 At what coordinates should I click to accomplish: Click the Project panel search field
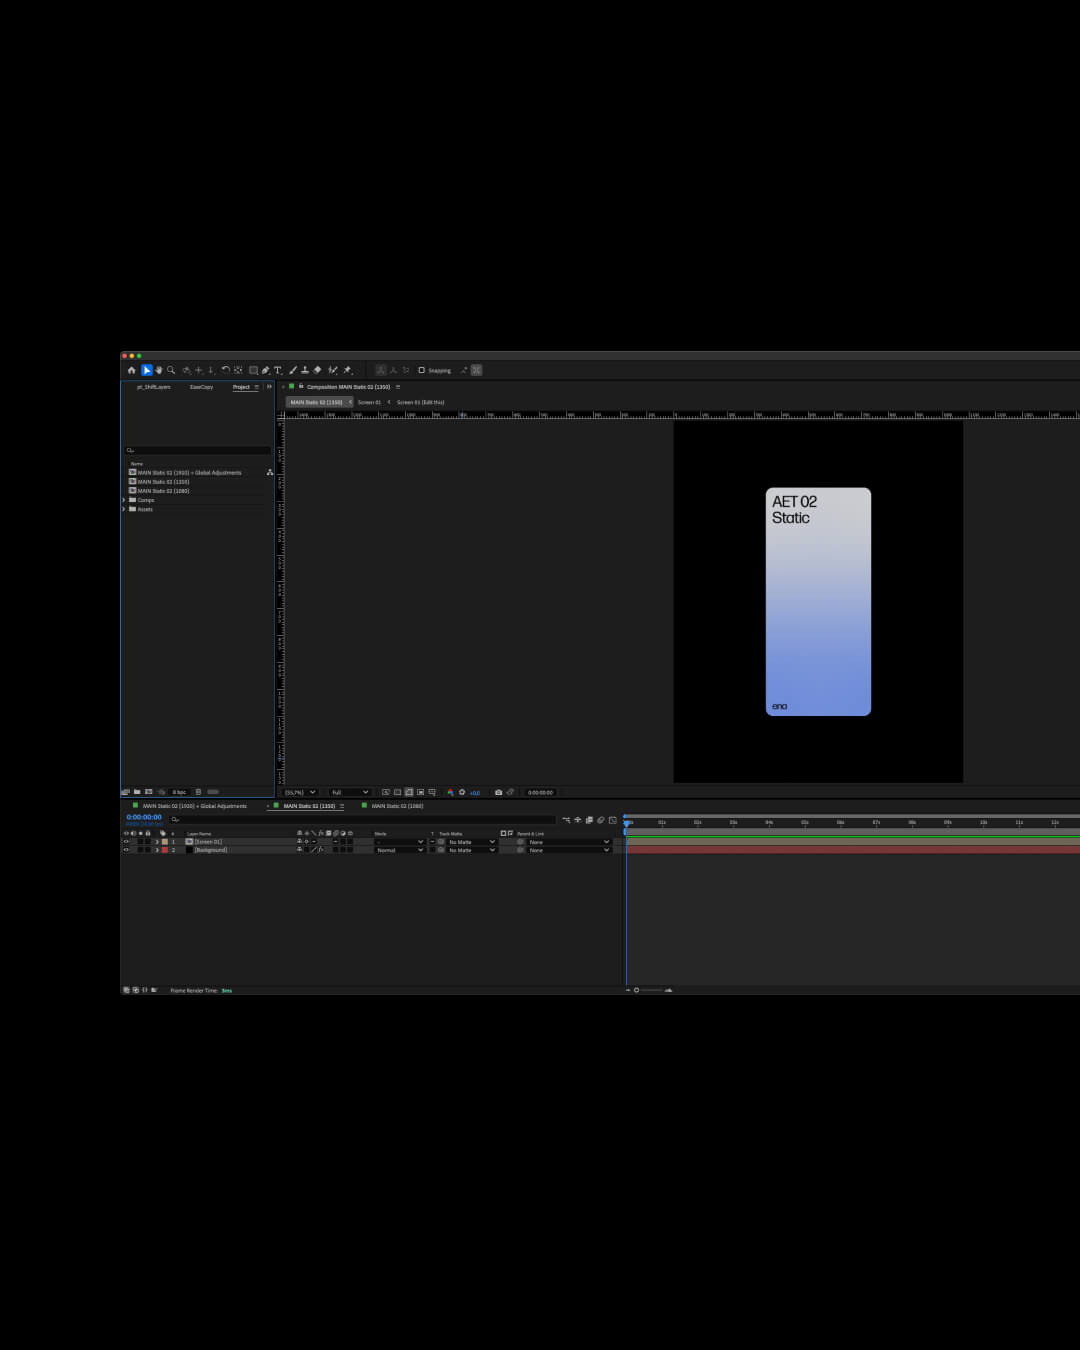(x=197, y=450)
